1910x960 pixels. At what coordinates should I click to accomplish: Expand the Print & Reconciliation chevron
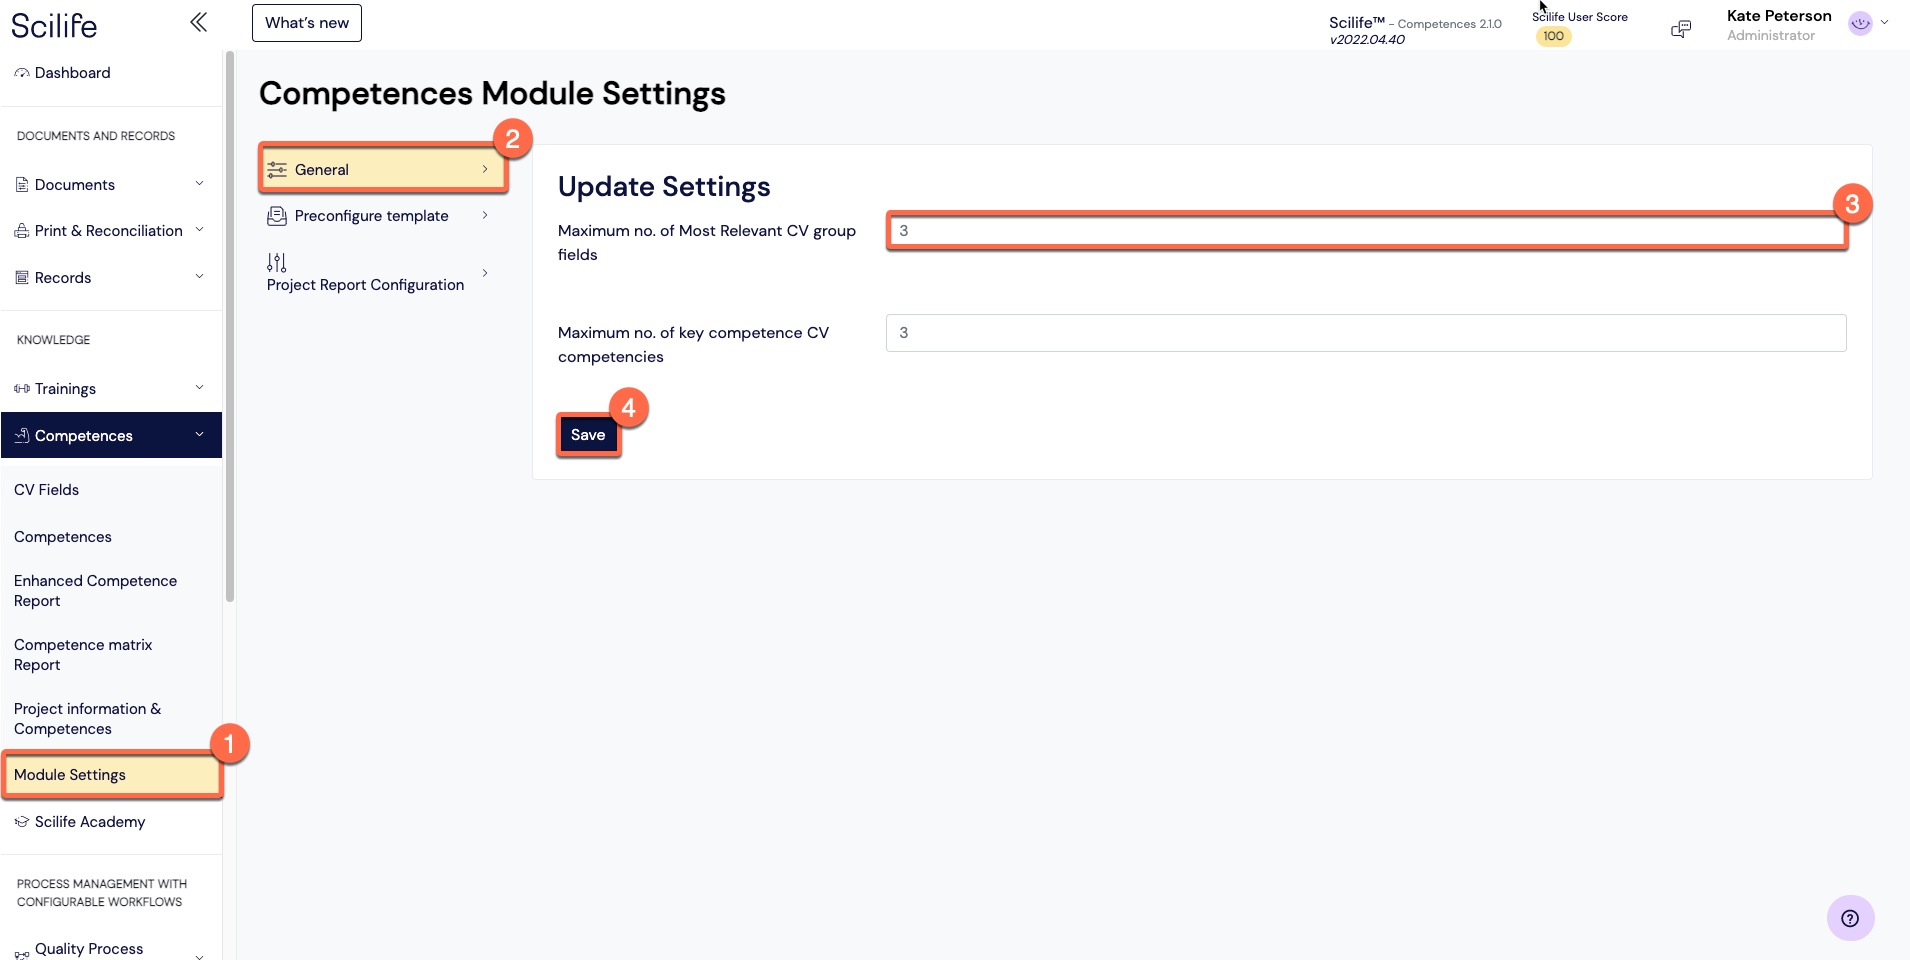pyautogui.click(x=199, y=230)
